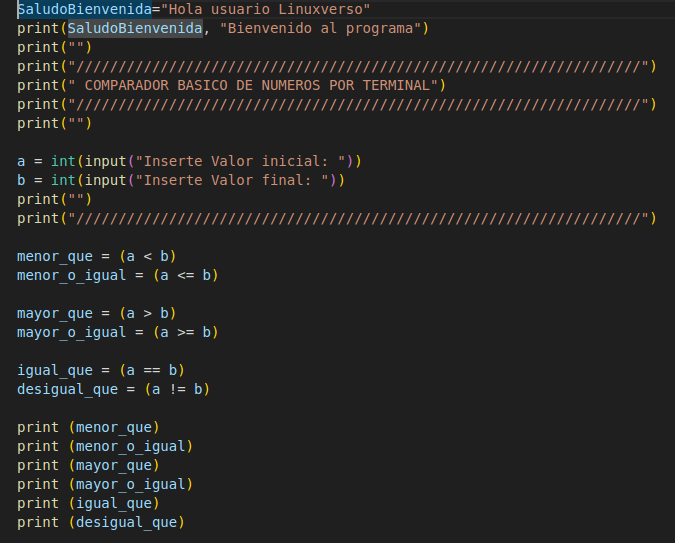Place cursor on the == equality operator
The image size is (675, 543).
[151, 370]
